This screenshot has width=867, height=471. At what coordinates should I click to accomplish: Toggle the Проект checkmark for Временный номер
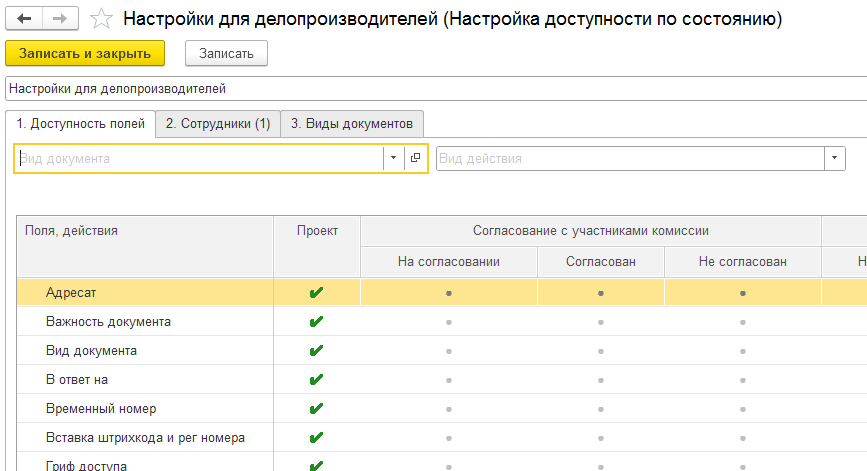(x=317, y=409)
